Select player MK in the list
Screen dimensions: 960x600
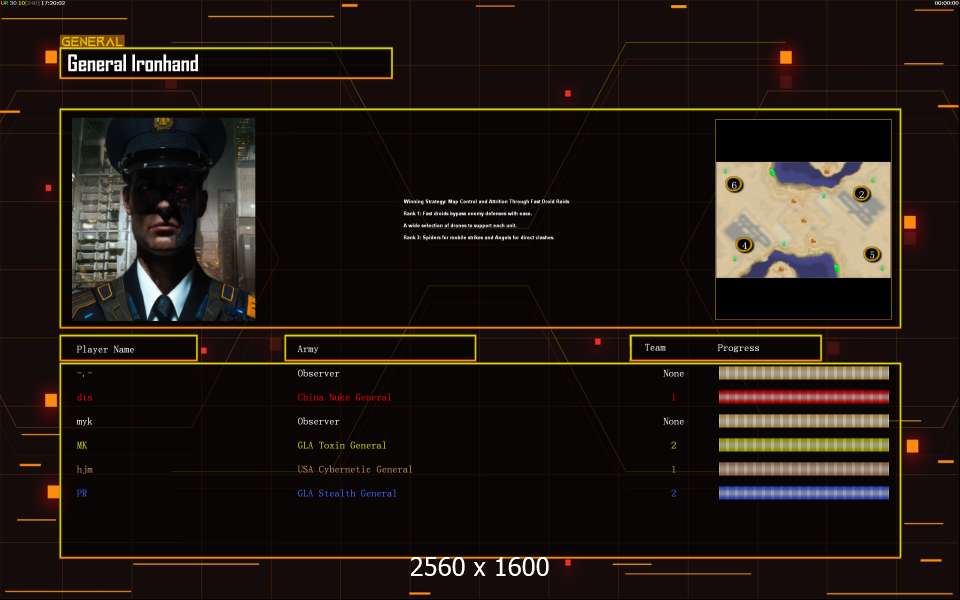click(x=82, y=445)
